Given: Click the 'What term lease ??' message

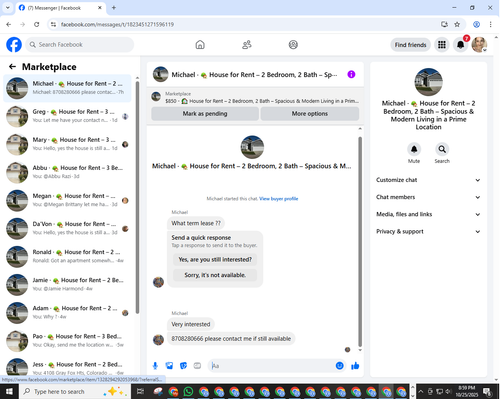Looking at the screenshot, I should coord(196,223).
